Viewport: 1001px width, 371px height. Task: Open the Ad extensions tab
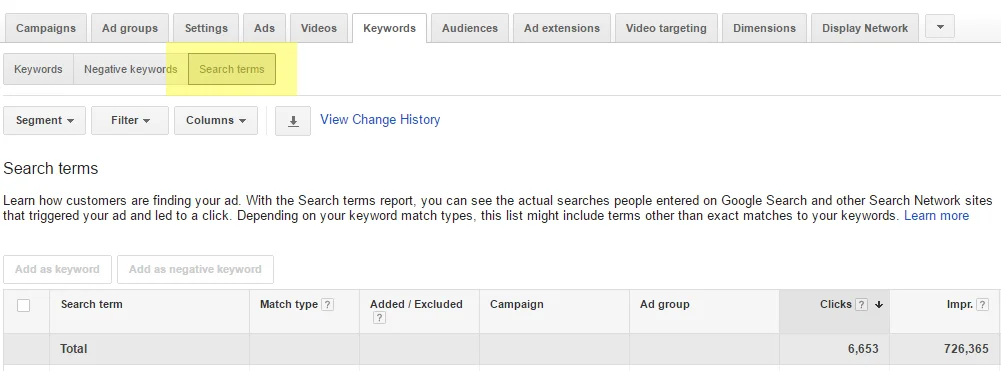[x=562, y=28]
